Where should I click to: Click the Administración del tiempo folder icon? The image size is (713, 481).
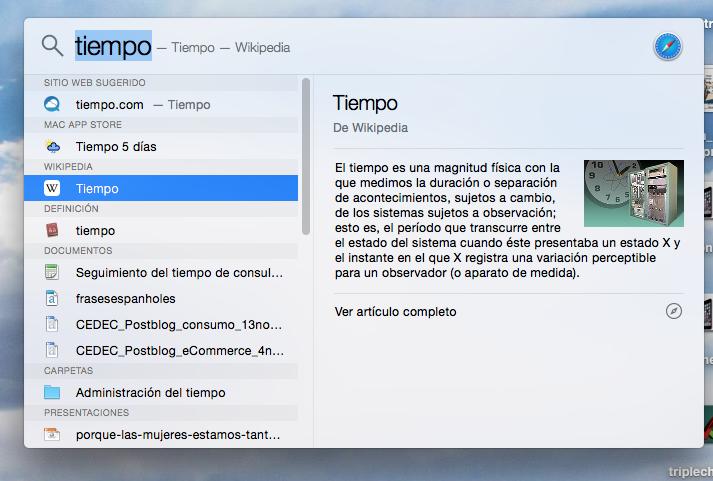53,393
